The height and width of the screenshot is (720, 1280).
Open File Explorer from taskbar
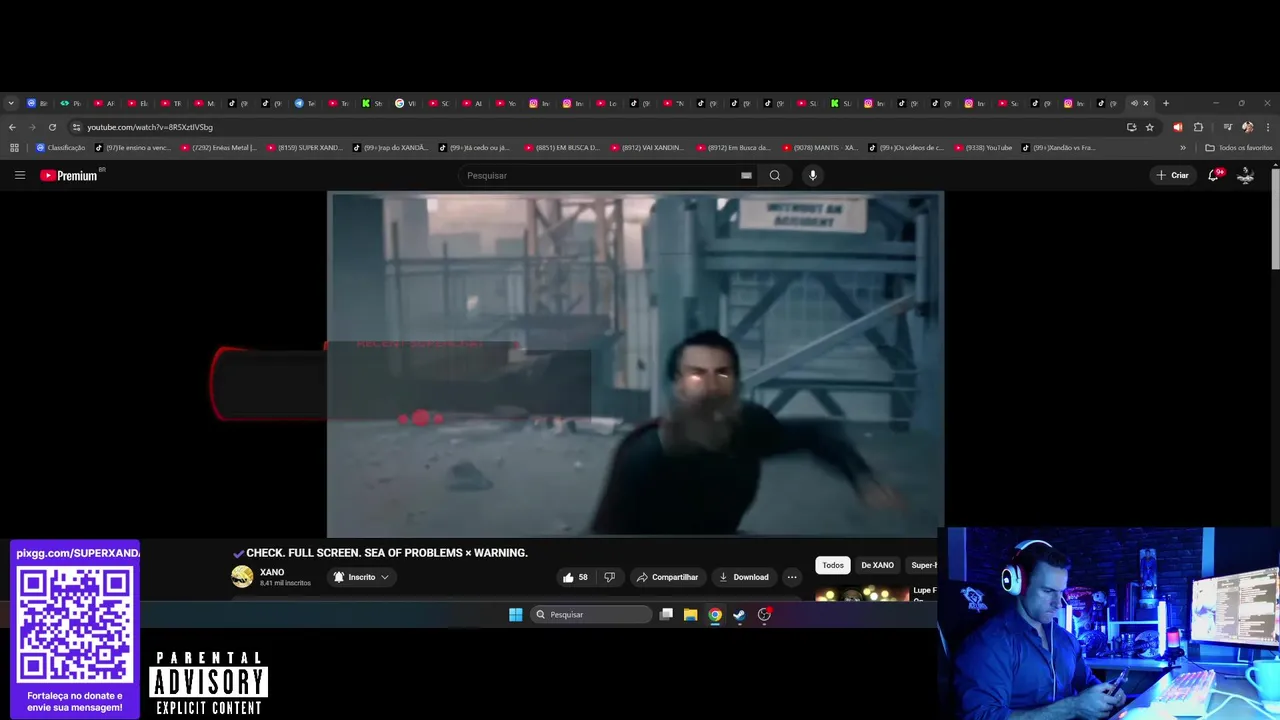click(690, 614)
